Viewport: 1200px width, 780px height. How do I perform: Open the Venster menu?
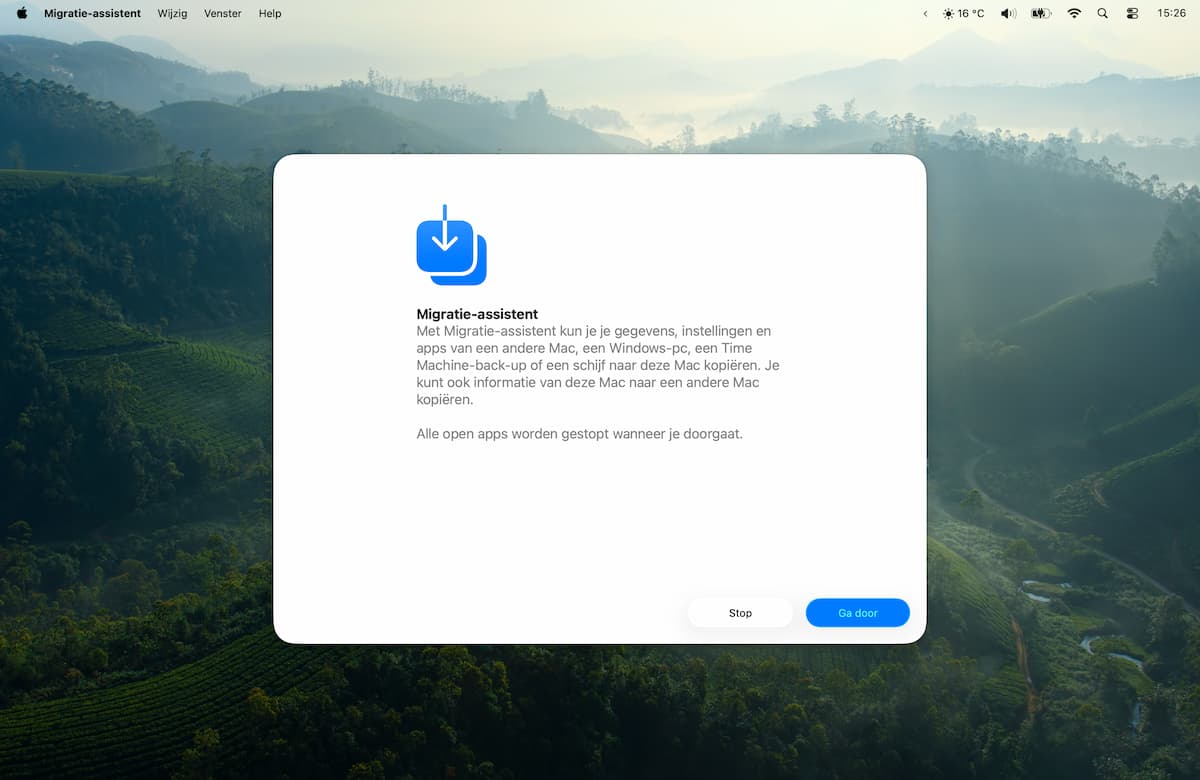[x=222, y=13]
